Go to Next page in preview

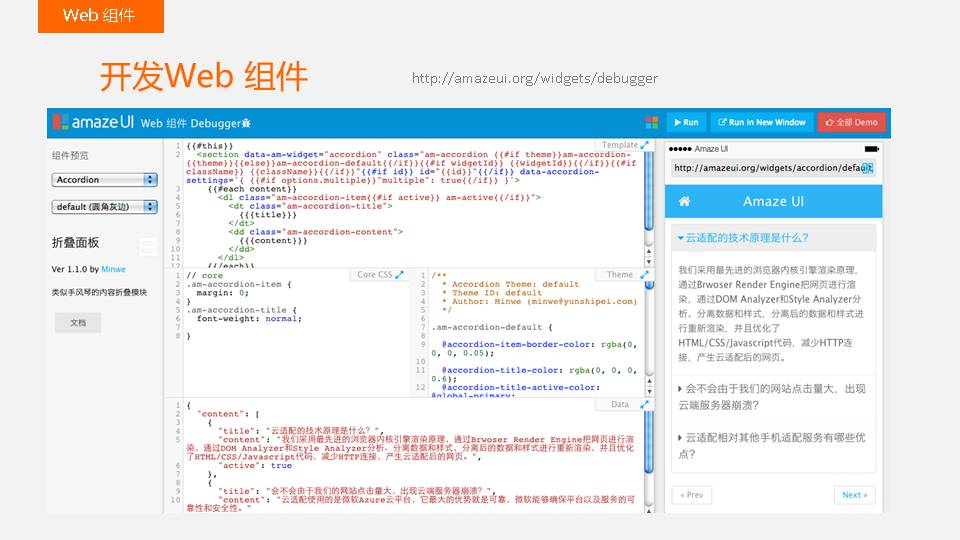pos(854,495)
